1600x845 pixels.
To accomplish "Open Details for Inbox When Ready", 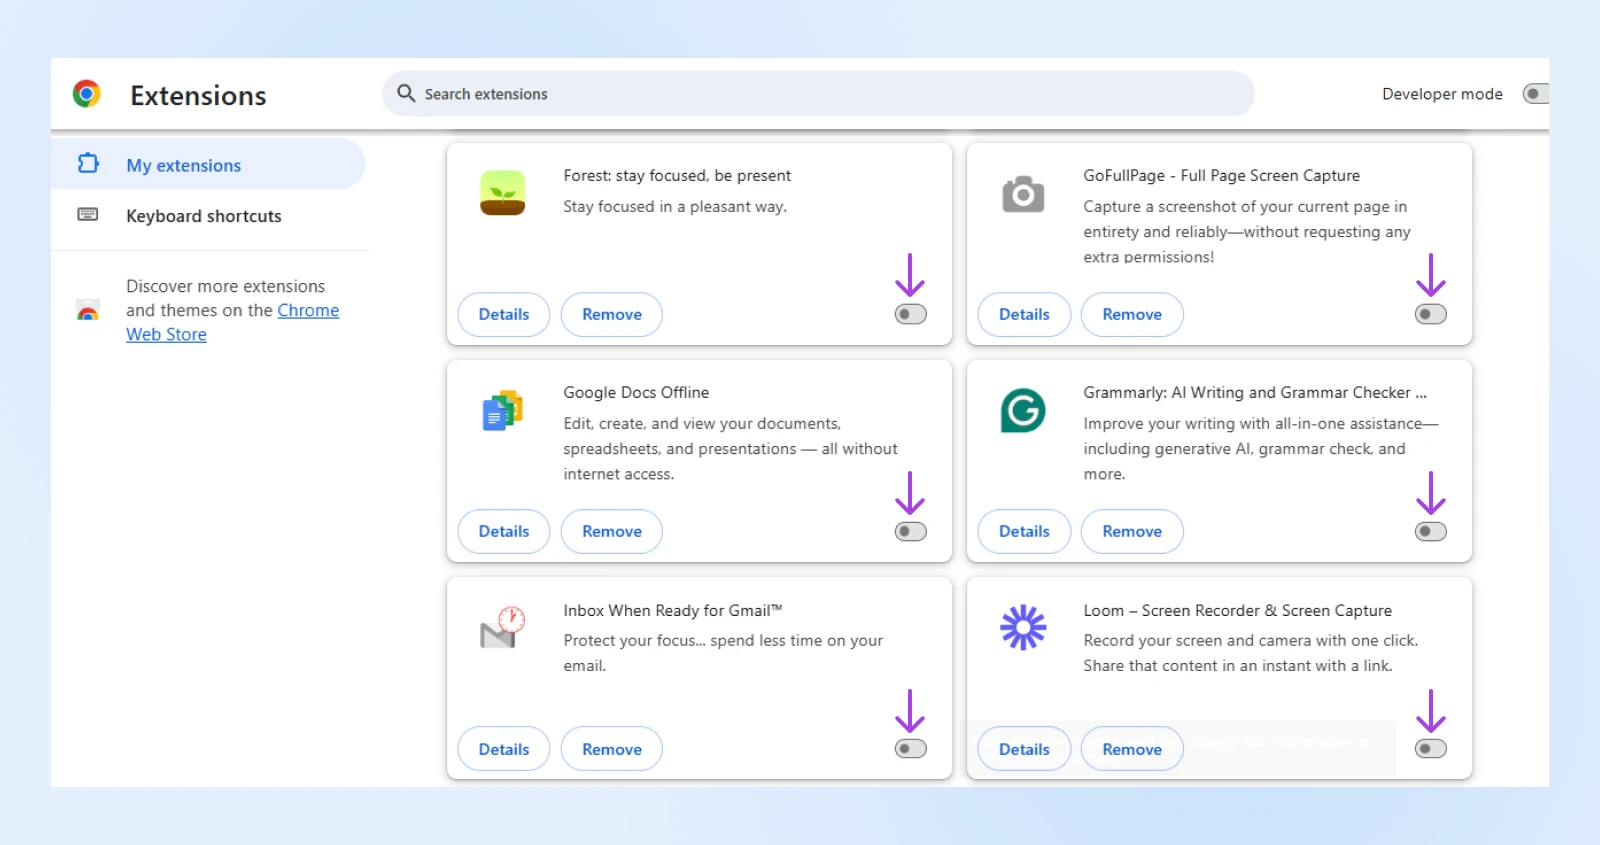I will point(504,748).
